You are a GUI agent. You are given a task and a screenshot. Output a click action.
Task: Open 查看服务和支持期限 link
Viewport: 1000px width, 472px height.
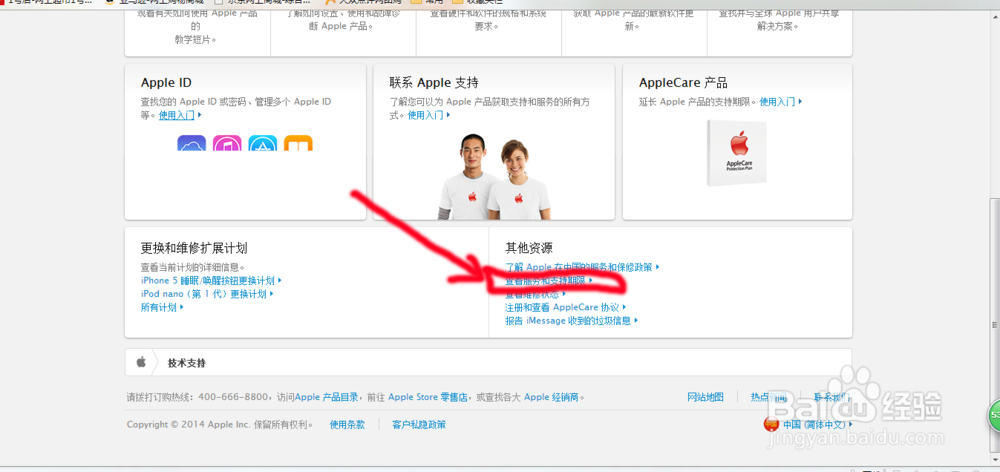point(545,281)
